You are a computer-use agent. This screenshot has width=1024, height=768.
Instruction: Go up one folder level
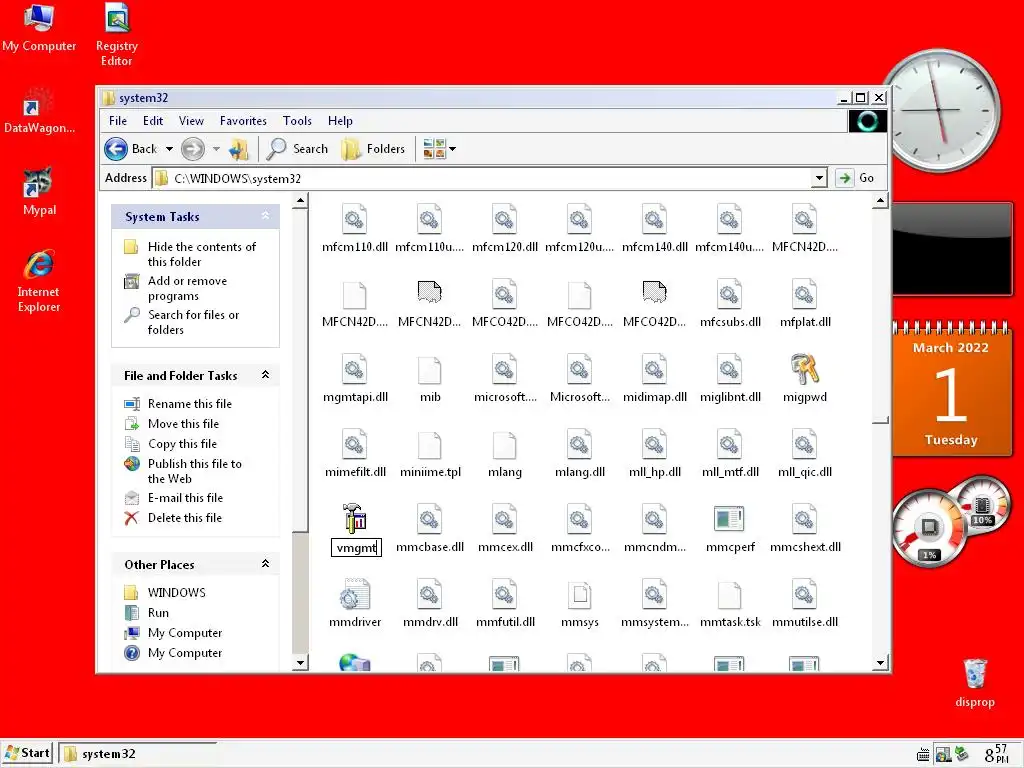[x=239, y=149]
